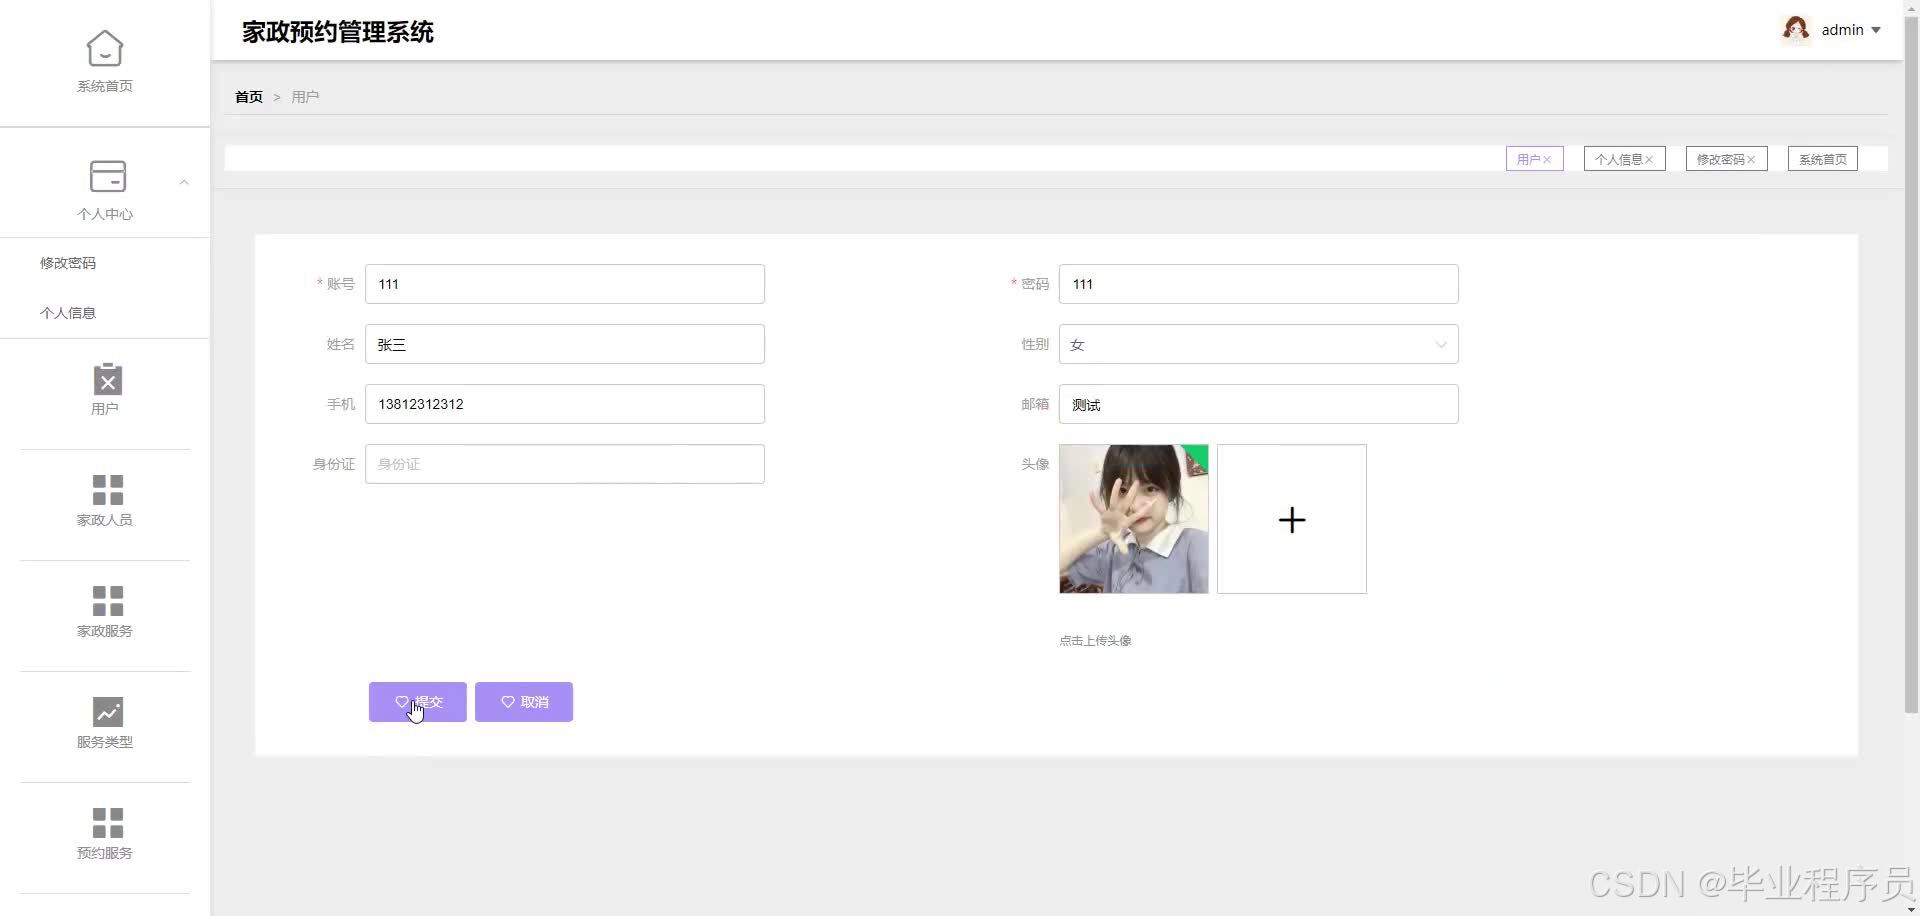Screen dimensions: 1920x916
Task: Click the 用户 breadcrumb text
Action: 305,97
